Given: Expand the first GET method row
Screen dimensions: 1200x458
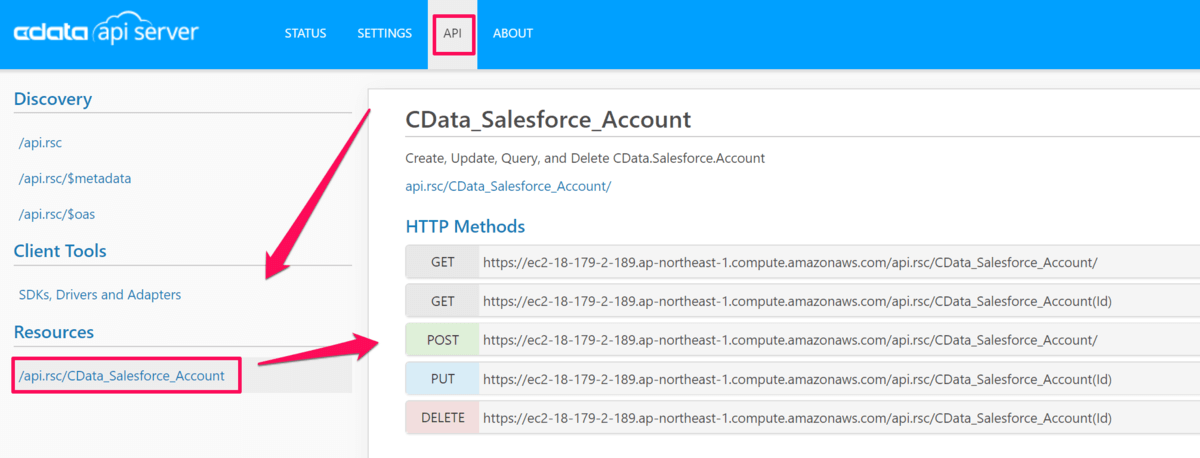Looking at the screenshot, I should coord(443,262).
